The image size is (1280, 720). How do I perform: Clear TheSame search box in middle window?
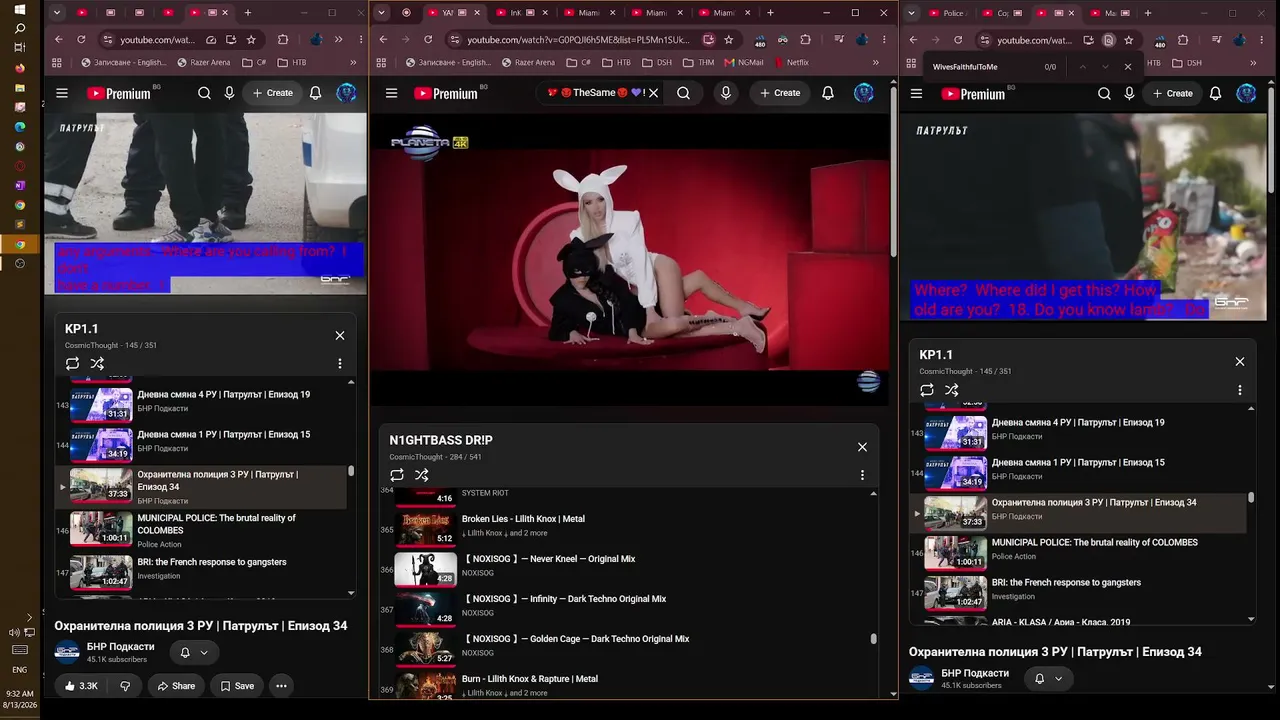click(653, 93)
